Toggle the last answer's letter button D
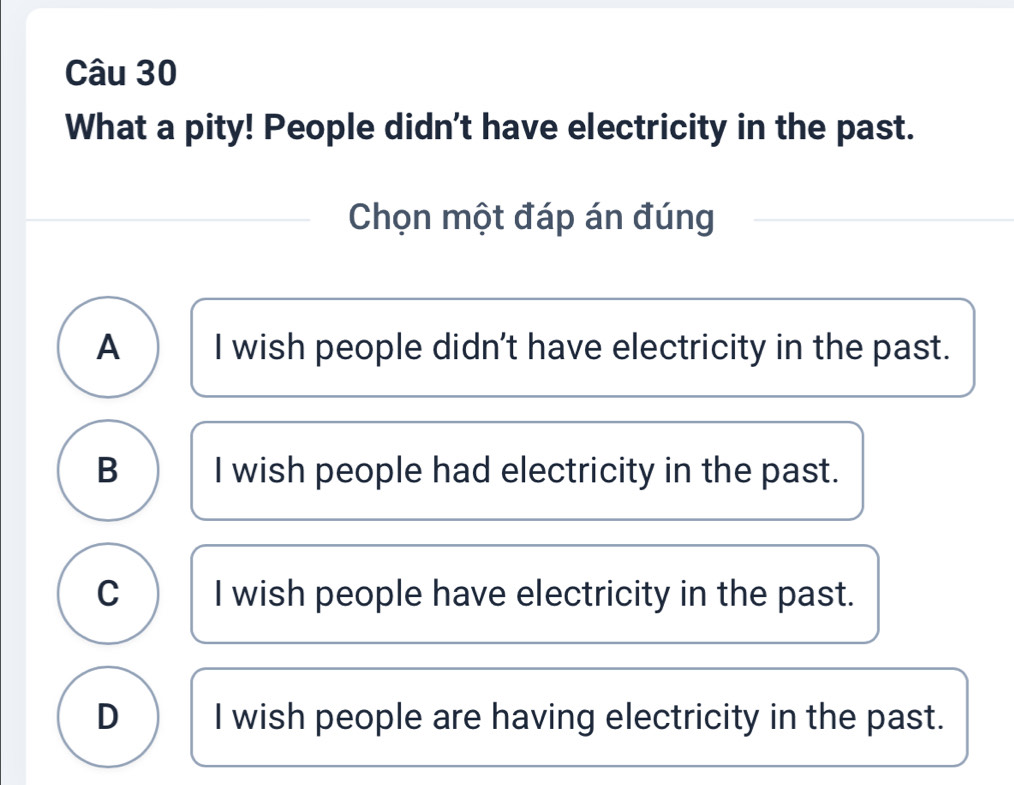The width and height of the screenshot is (1014, 785). tap(108, 717)
